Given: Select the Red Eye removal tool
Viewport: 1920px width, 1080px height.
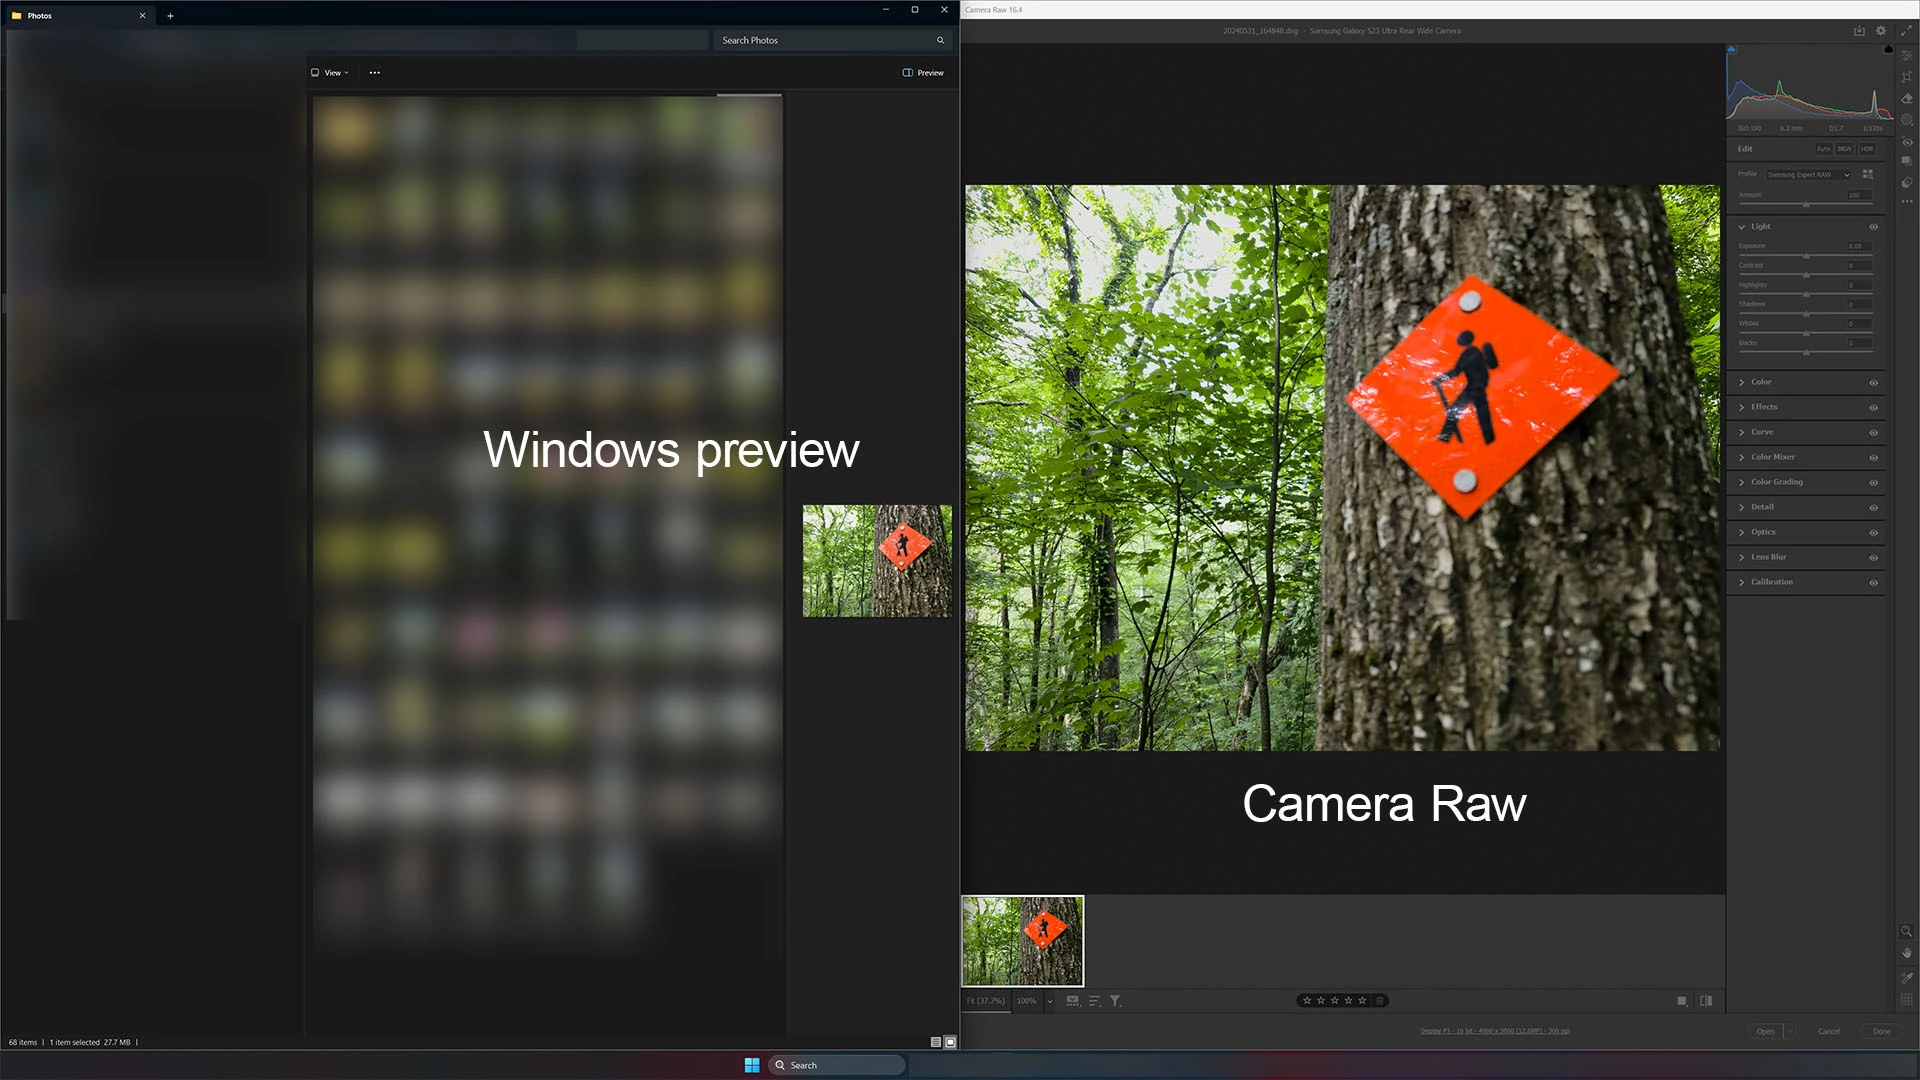Looking at the screenshot, I should click(1907, 142).
